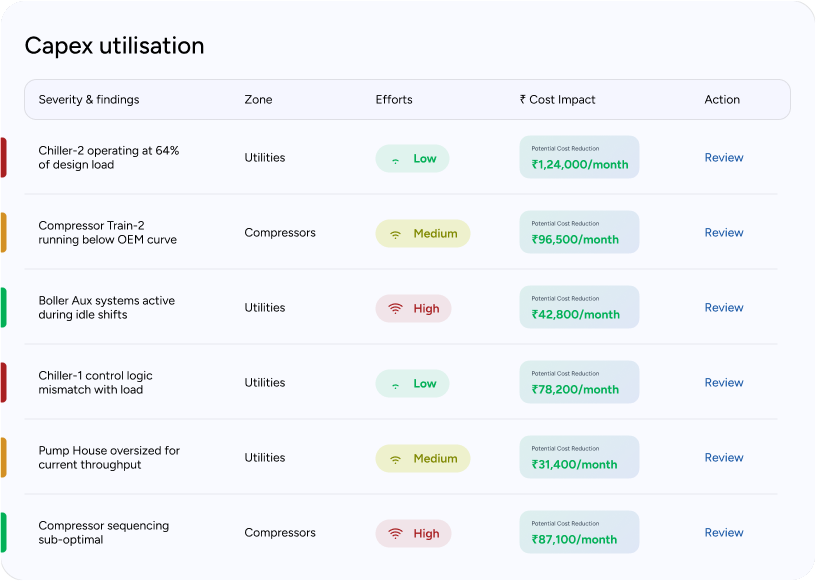Review the Chiller-2 operating at 64% finding

coord(723,158)
